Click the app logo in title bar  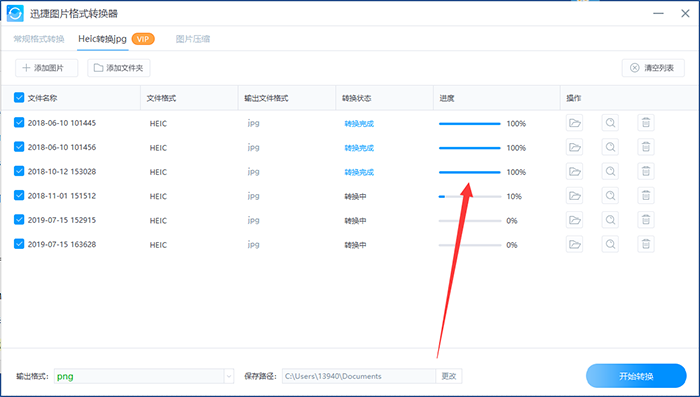coord(15,13)
